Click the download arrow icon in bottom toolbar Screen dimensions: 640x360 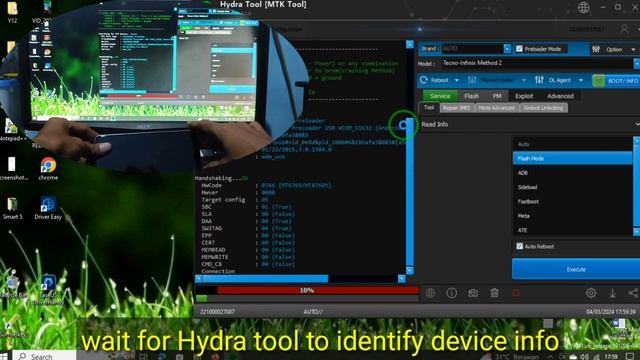pyautogui.click(x=612, y=293)
